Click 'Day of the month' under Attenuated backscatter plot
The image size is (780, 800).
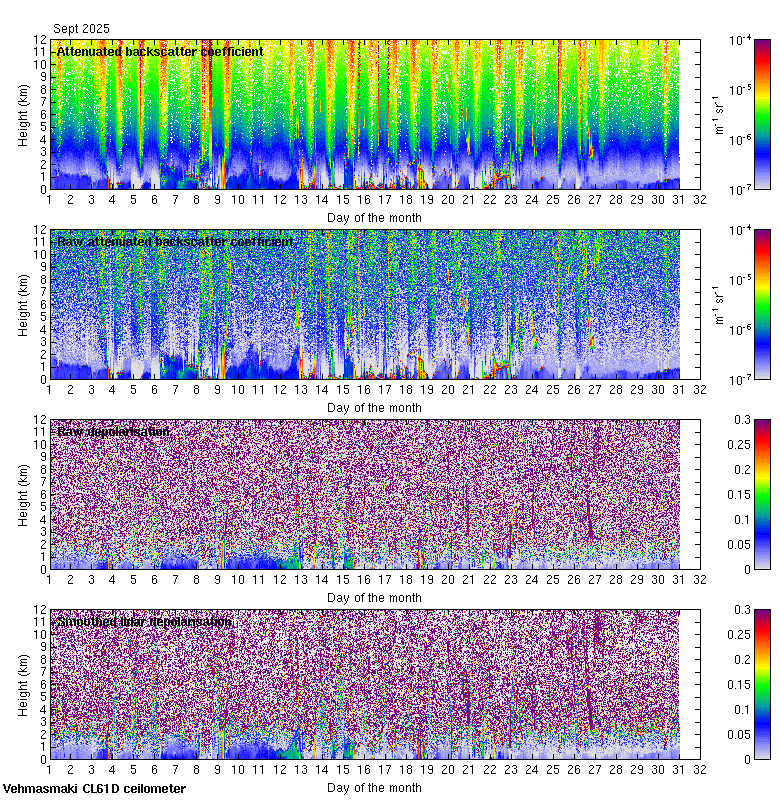pos(374,218)
